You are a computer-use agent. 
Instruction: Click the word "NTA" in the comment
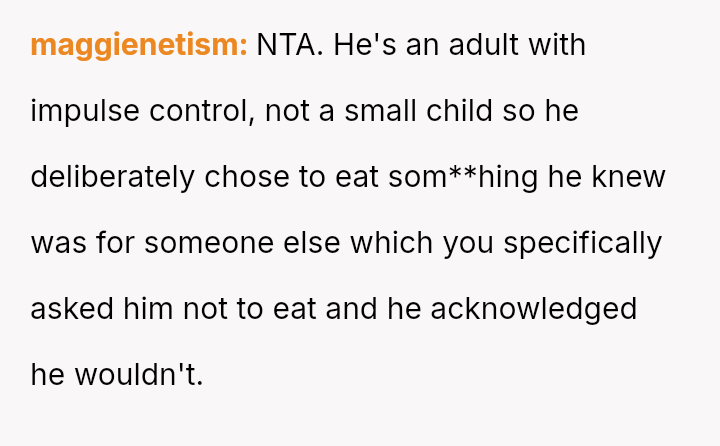click(287, 45)
